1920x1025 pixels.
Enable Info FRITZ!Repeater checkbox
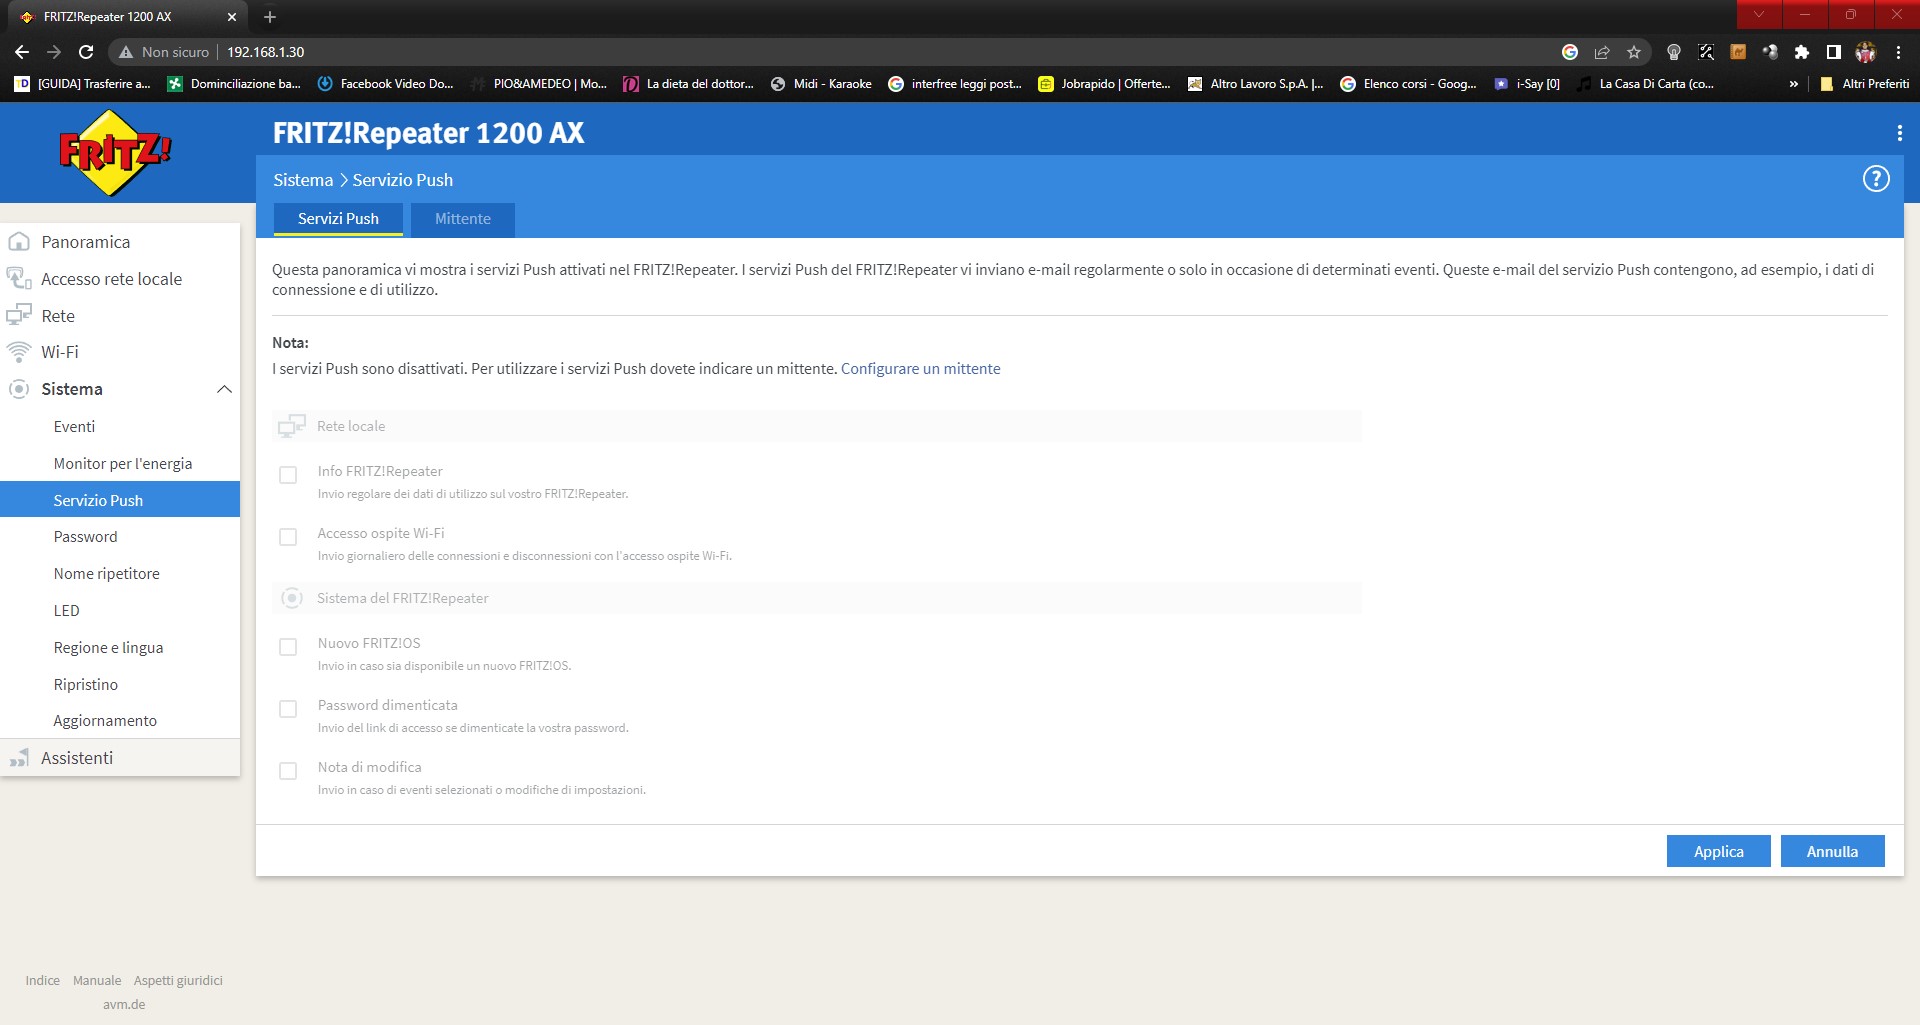[x=288, y=475]
